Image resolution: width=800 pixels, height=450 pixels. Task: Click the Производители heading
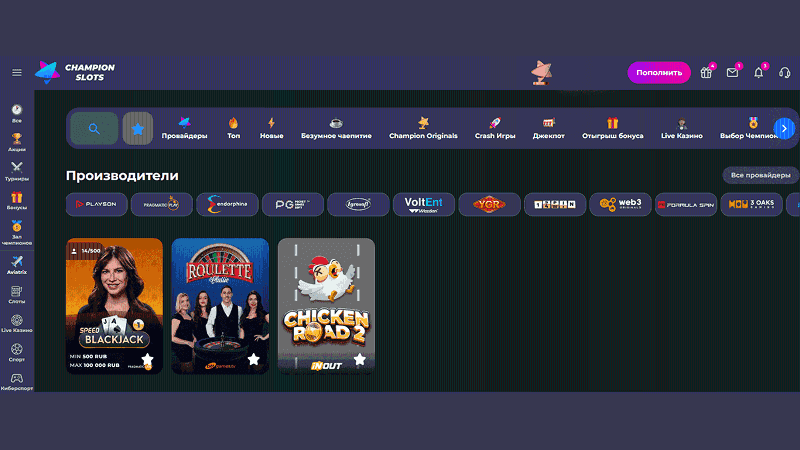tap(122, 176)
